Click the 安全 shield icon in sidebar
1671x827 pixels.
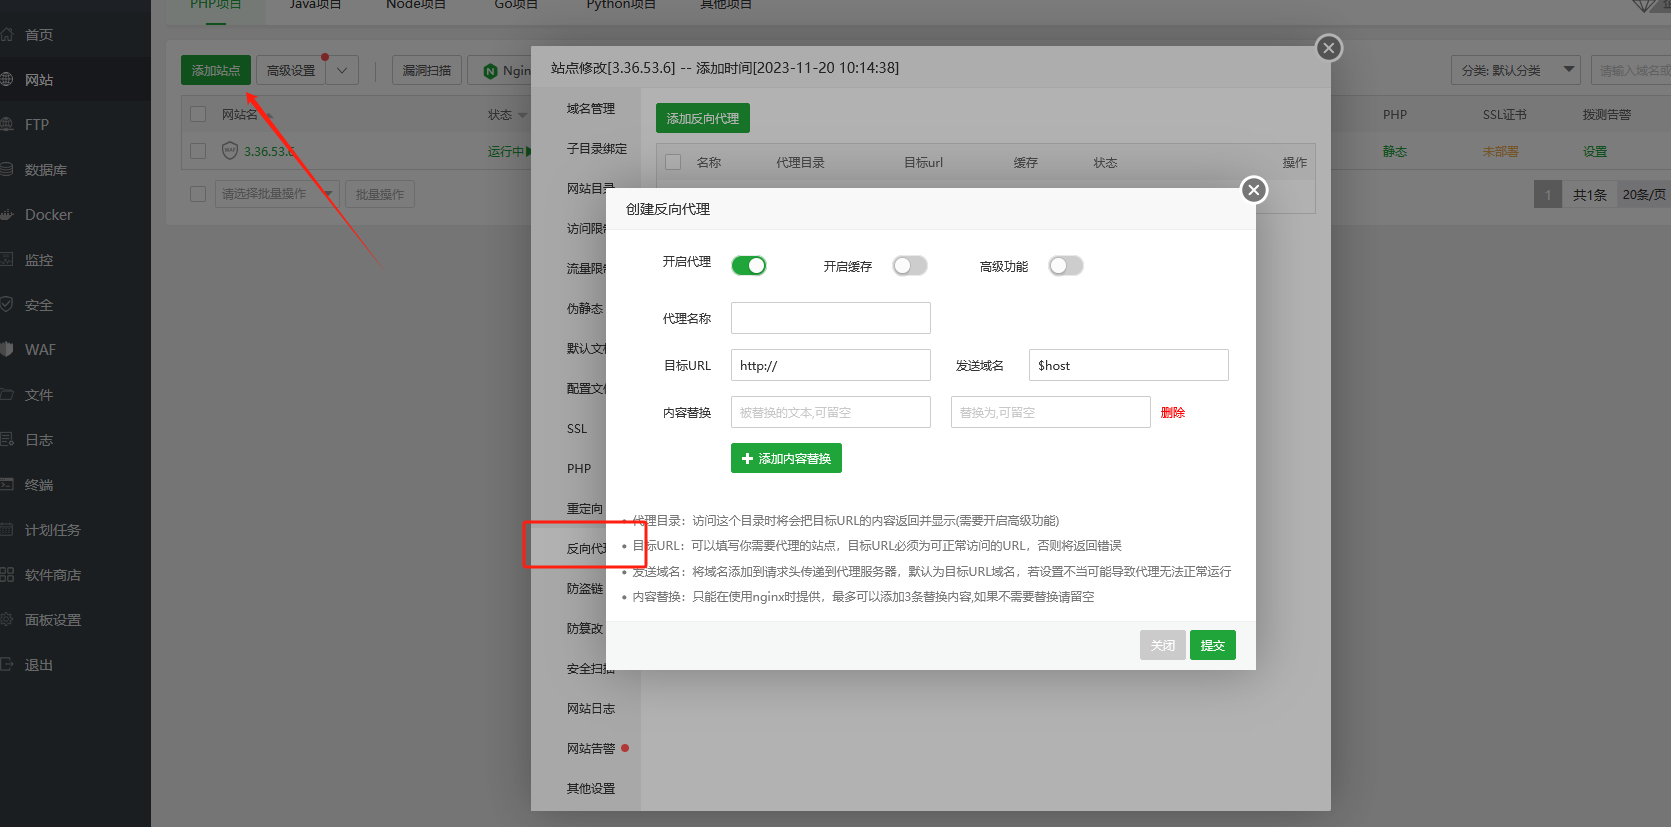point(6,305)
